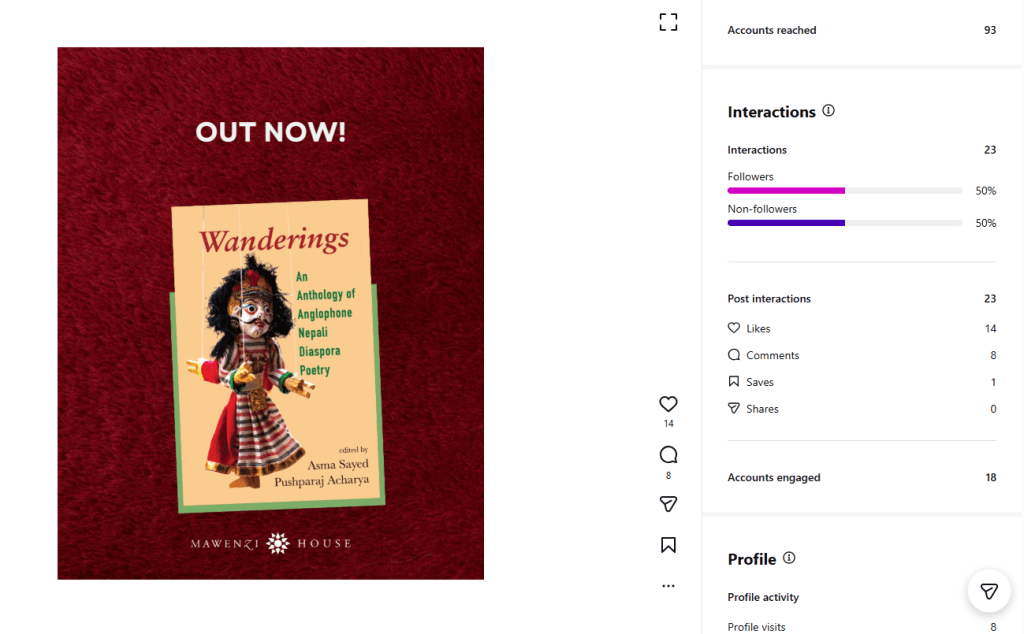1024x634 pixels.
Task: Click the Wanderings book cover image
Action: pos(277,355)
